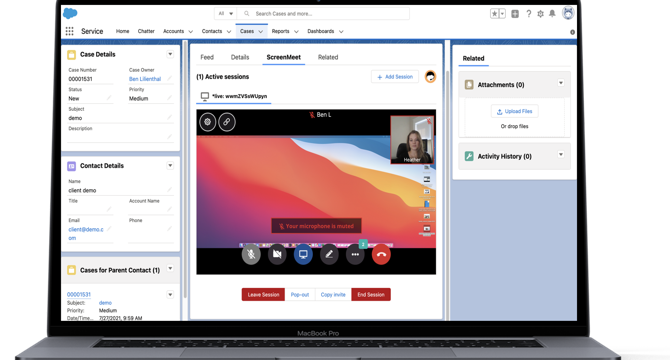Open session settings gear in video
Screen dimensions: 670x360
click(x=208, y=122)
